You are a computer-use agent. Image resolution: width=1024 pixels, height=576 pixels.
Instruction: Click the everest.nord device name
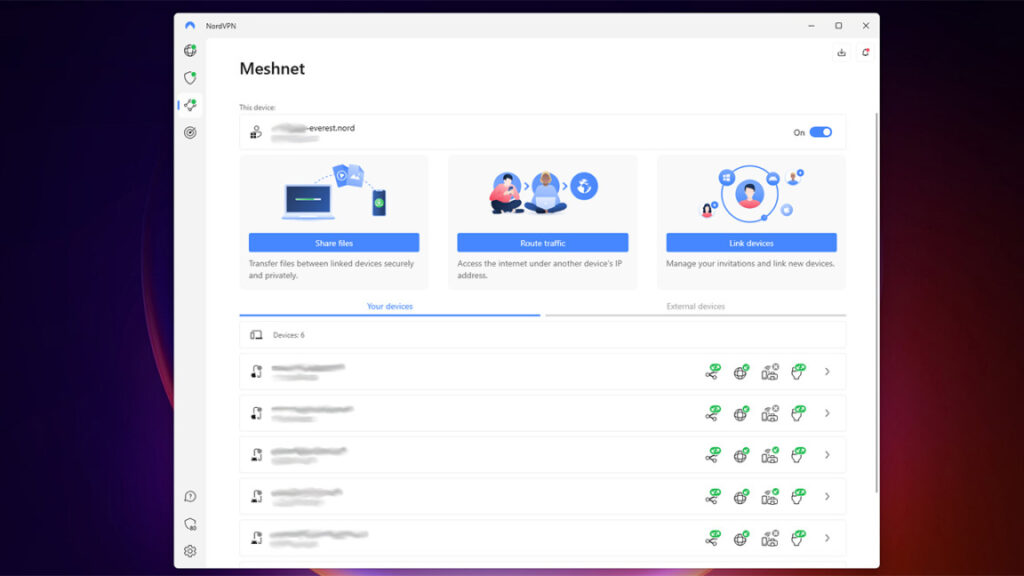pyautogui.click(x=313, y=128)
